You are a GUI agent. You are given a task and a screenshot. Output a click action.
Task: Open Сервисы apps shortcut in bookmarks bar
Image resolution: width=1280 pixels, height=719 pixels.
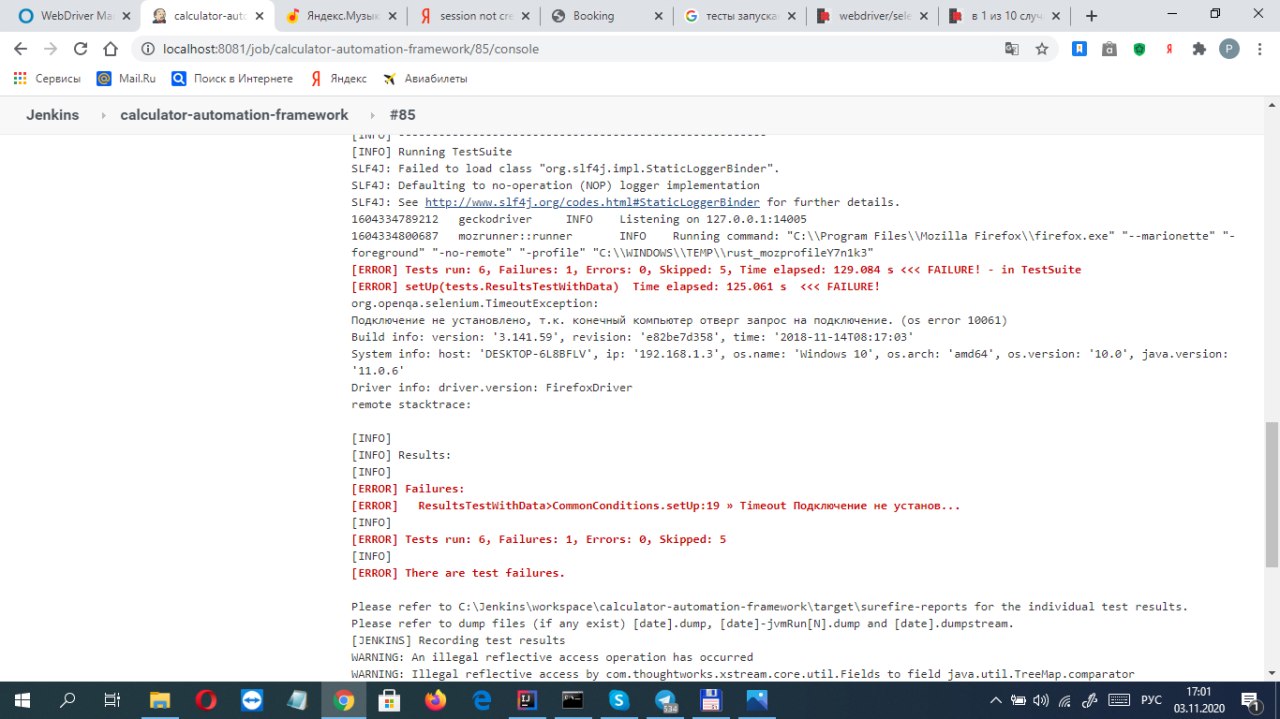pyautogui.click(x=47, y=78)
